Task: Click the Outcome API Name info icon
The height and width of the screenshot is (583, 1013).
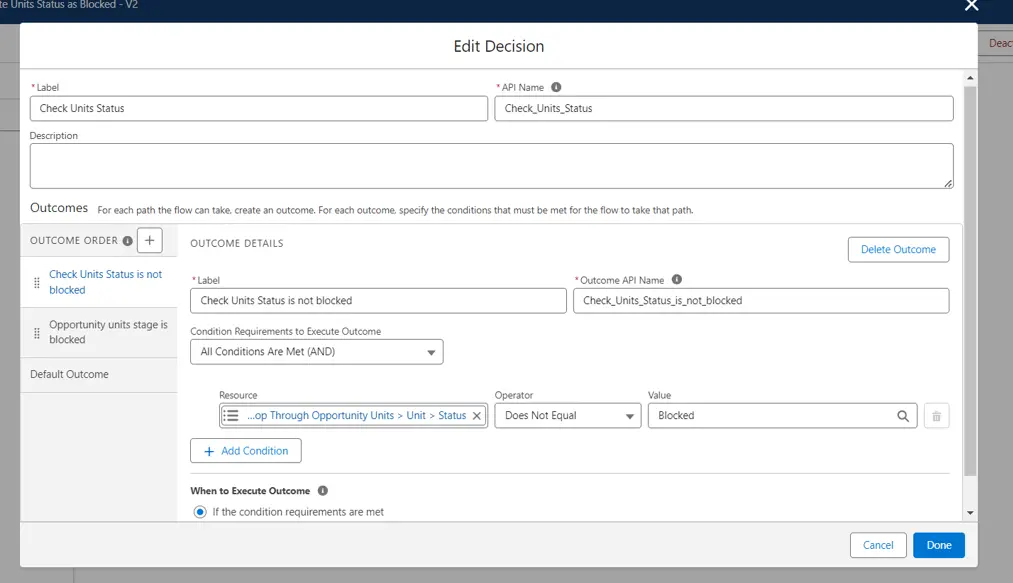Action: tap(677, 280)
